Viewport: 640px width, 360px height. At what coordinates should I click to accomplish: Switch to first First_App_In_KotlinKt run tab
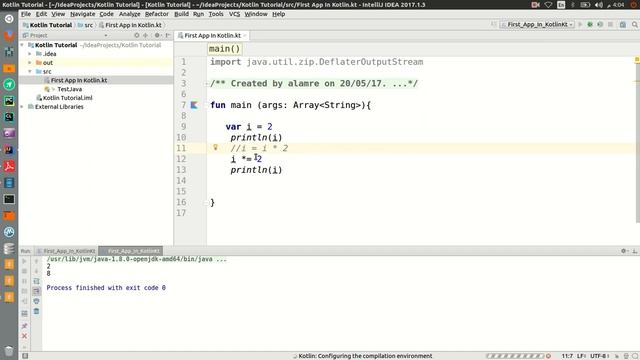[x=66, y=251]
